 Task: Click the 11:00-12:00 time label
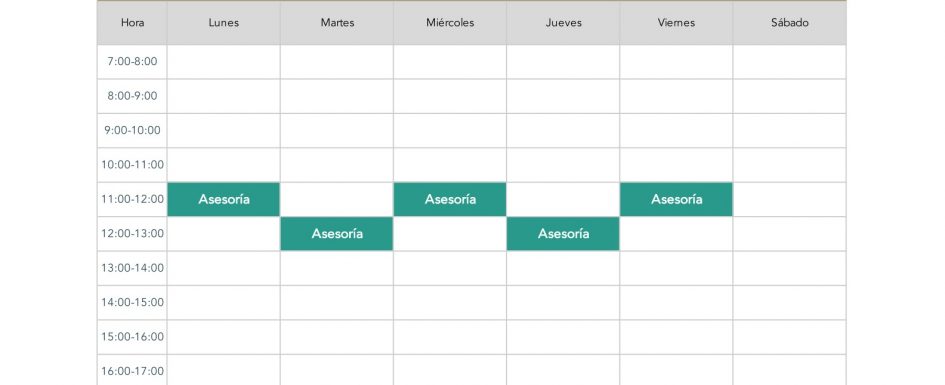click(132, 199)
